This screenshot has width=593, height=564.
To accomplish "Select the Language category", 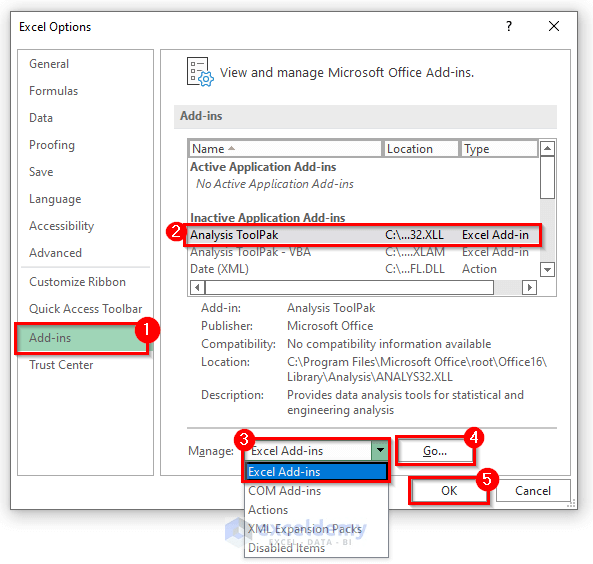I will 55,199.
